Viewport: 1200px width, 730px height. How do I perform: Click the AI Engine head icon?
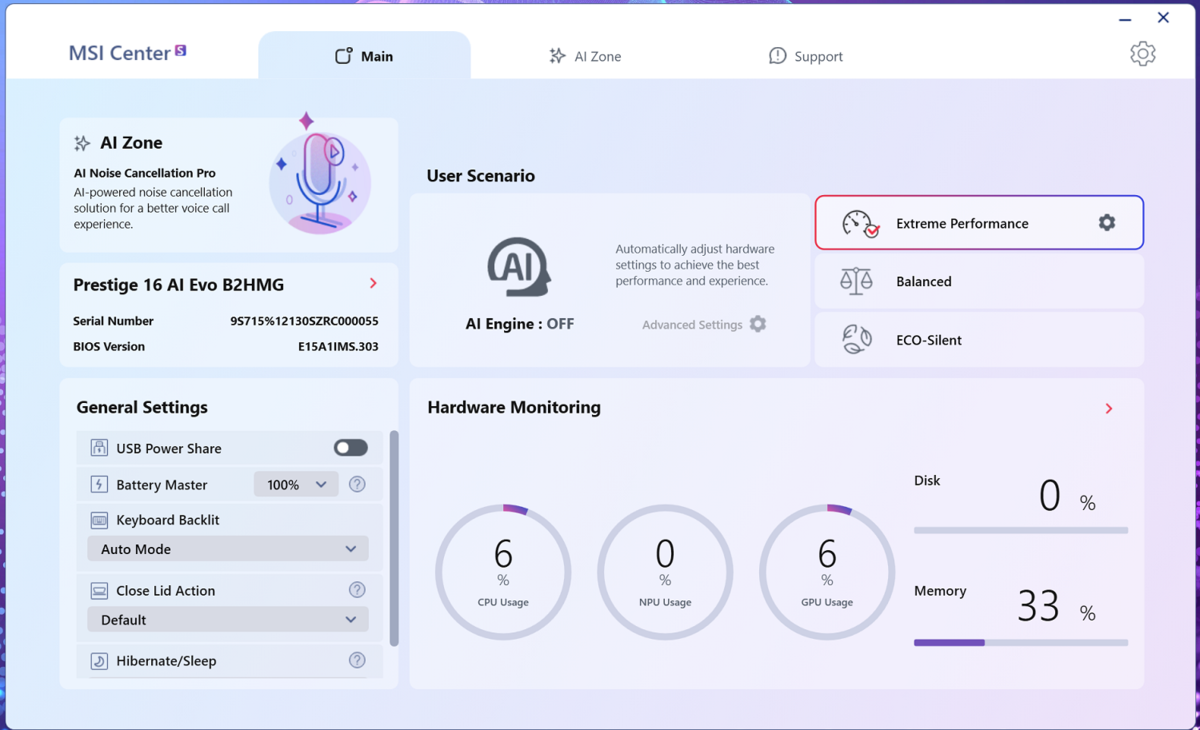(x=519, y=267)
